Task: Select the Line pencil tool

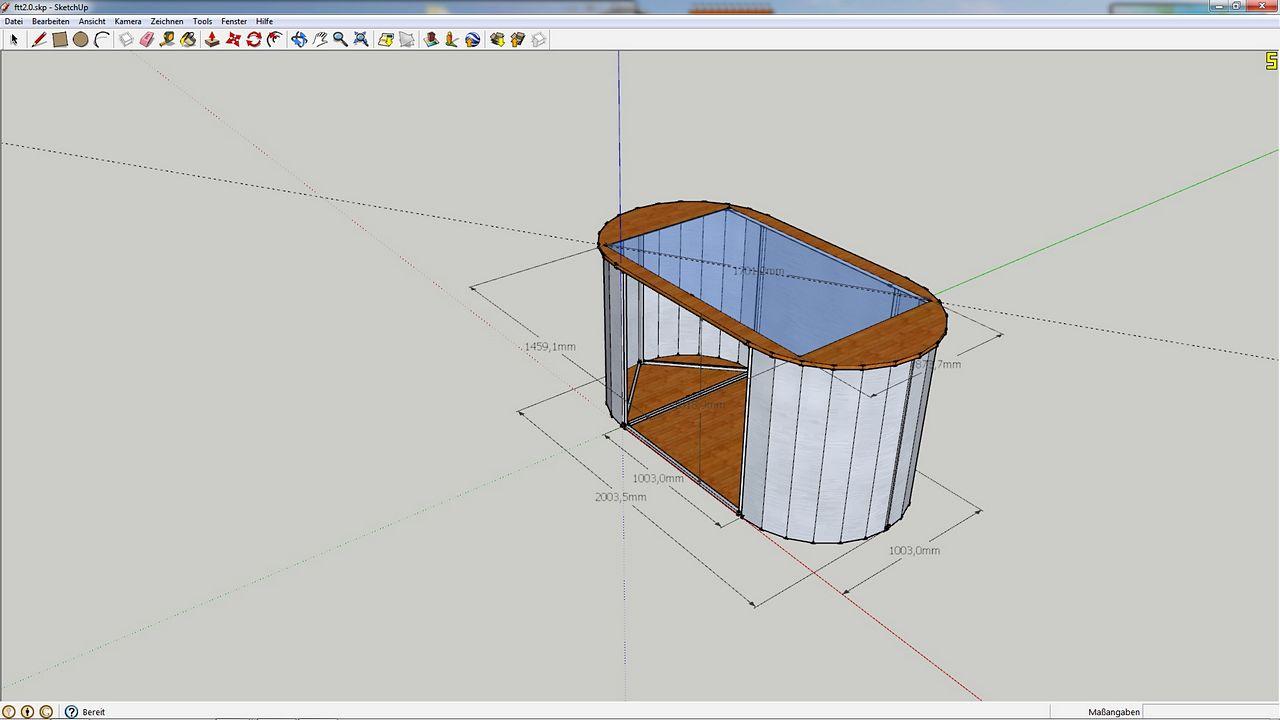Action: pos(39,40)
